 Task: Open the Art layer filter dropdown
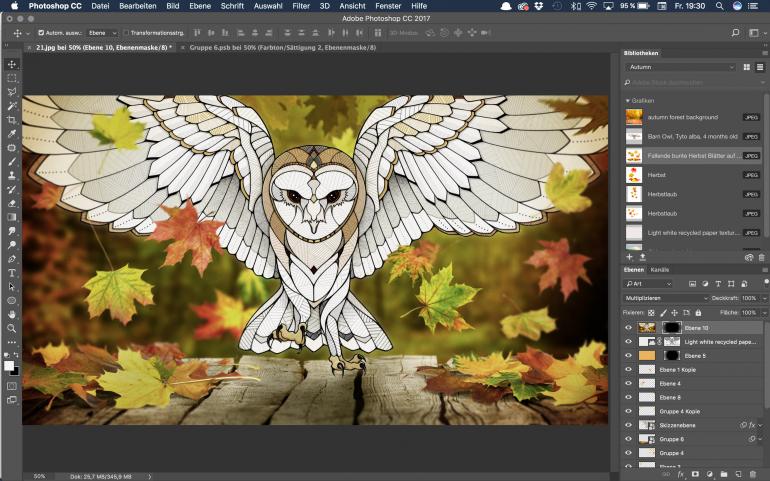coord(648,284)
